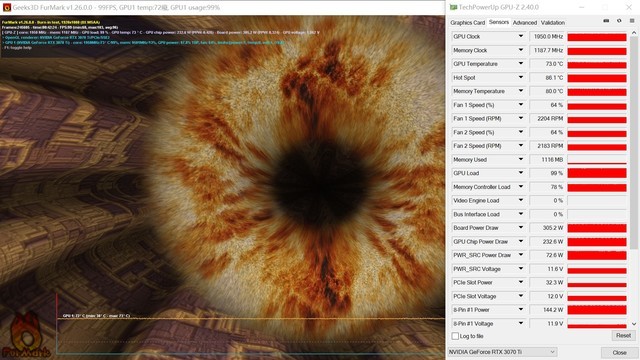The image size is (640, 360).
Task: Switch to the Graphics Card tab
Action: pyautogui.click(x=467, y=22)
